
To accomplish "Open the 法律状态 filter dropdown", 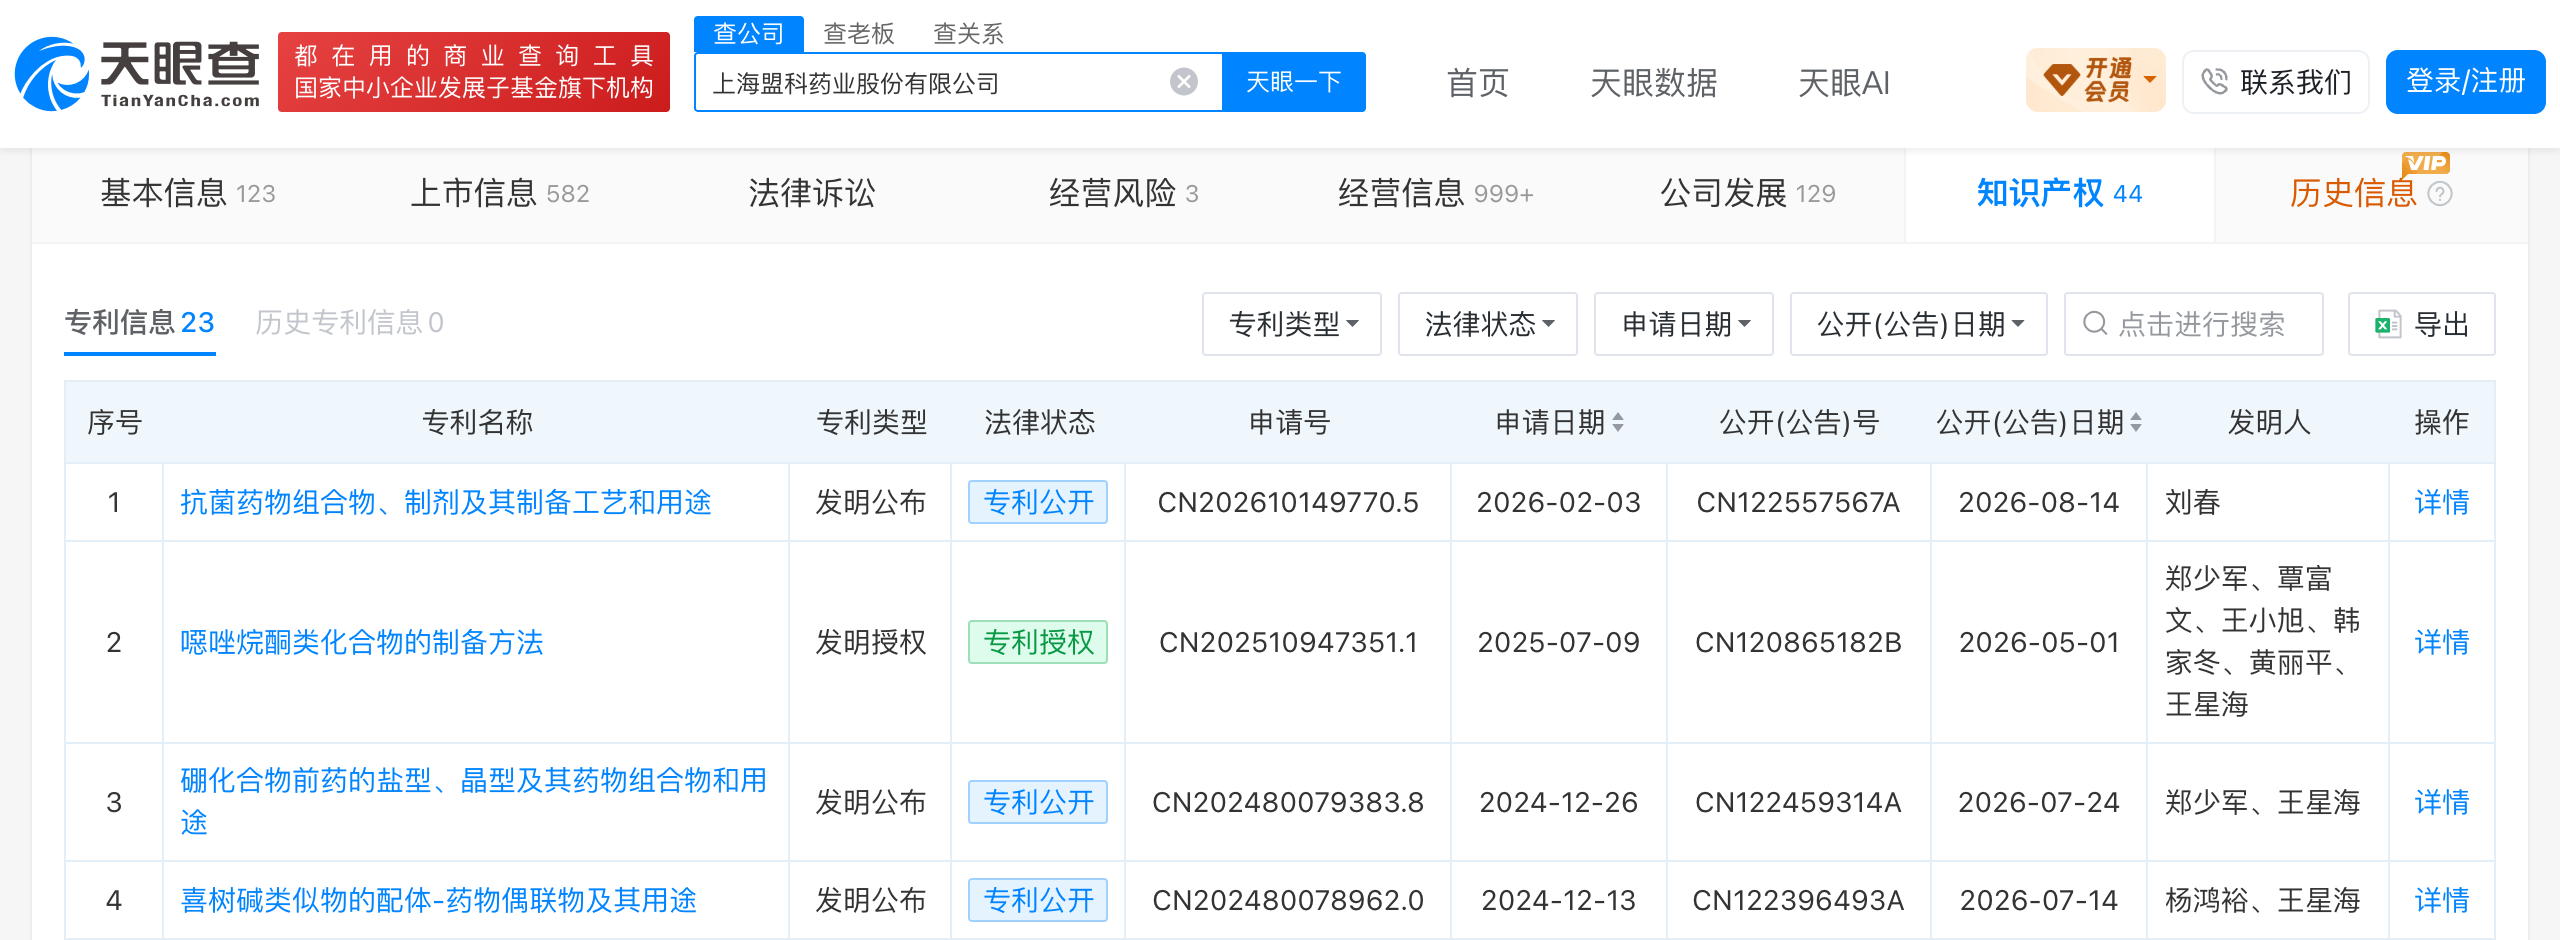I will pyautogui.click(x=1487, y=324).
